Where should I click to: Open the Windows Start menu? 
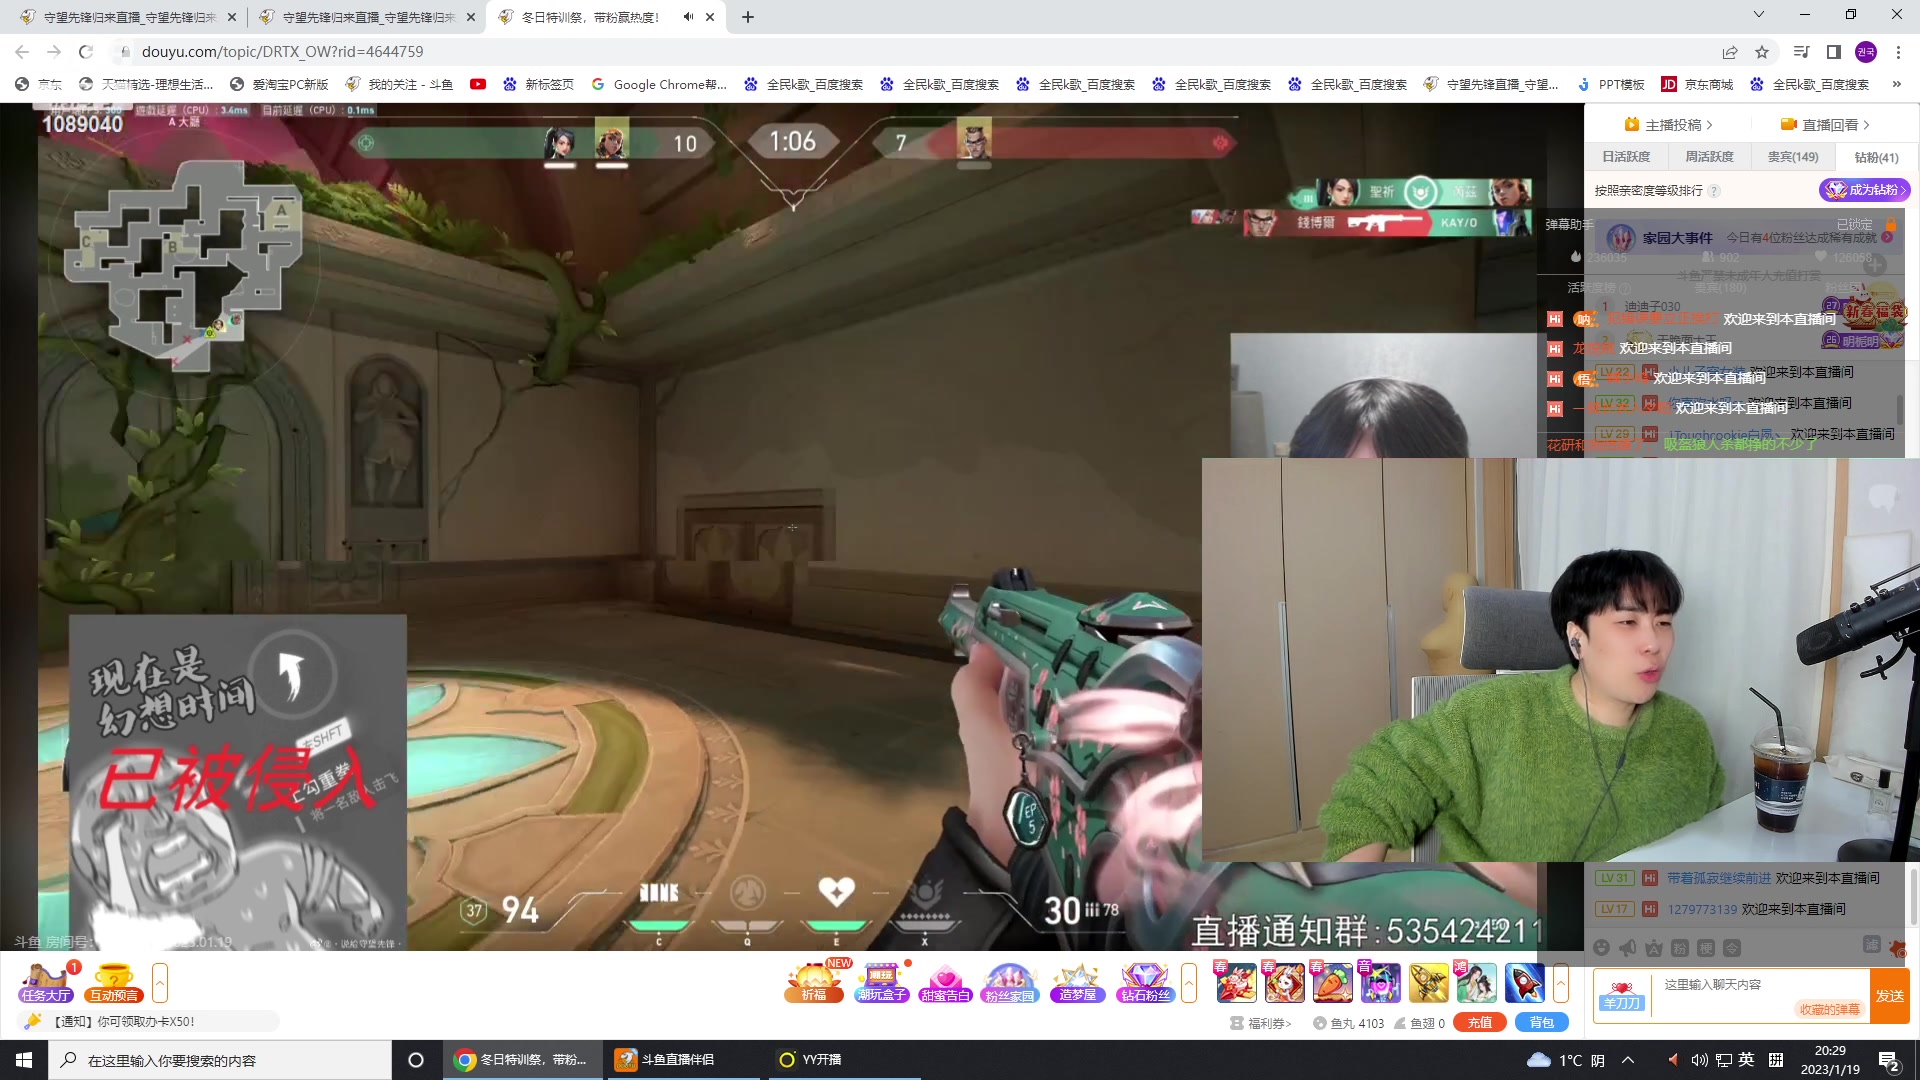click(x=24, y=1060)
